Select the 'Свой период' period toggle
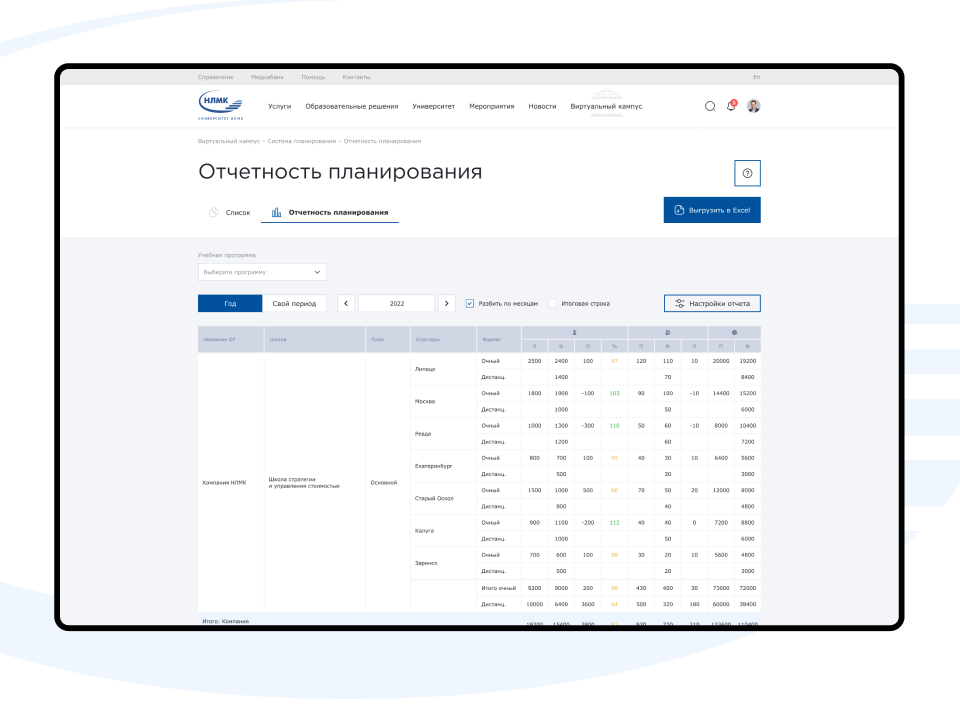The width and height of the screenshot is (960, 726). (x=294, y=303)
